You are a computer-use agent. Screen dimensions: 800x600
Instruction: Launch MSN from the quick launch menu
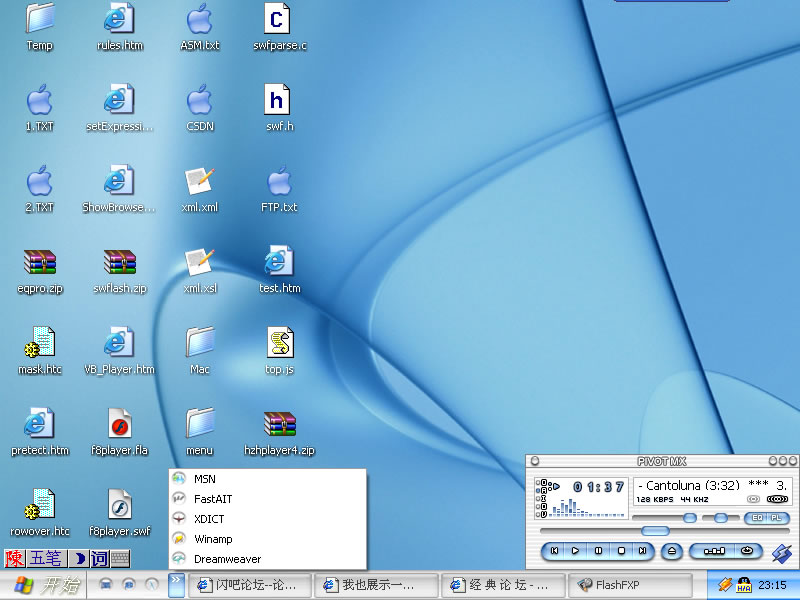(x=267, y=479)
